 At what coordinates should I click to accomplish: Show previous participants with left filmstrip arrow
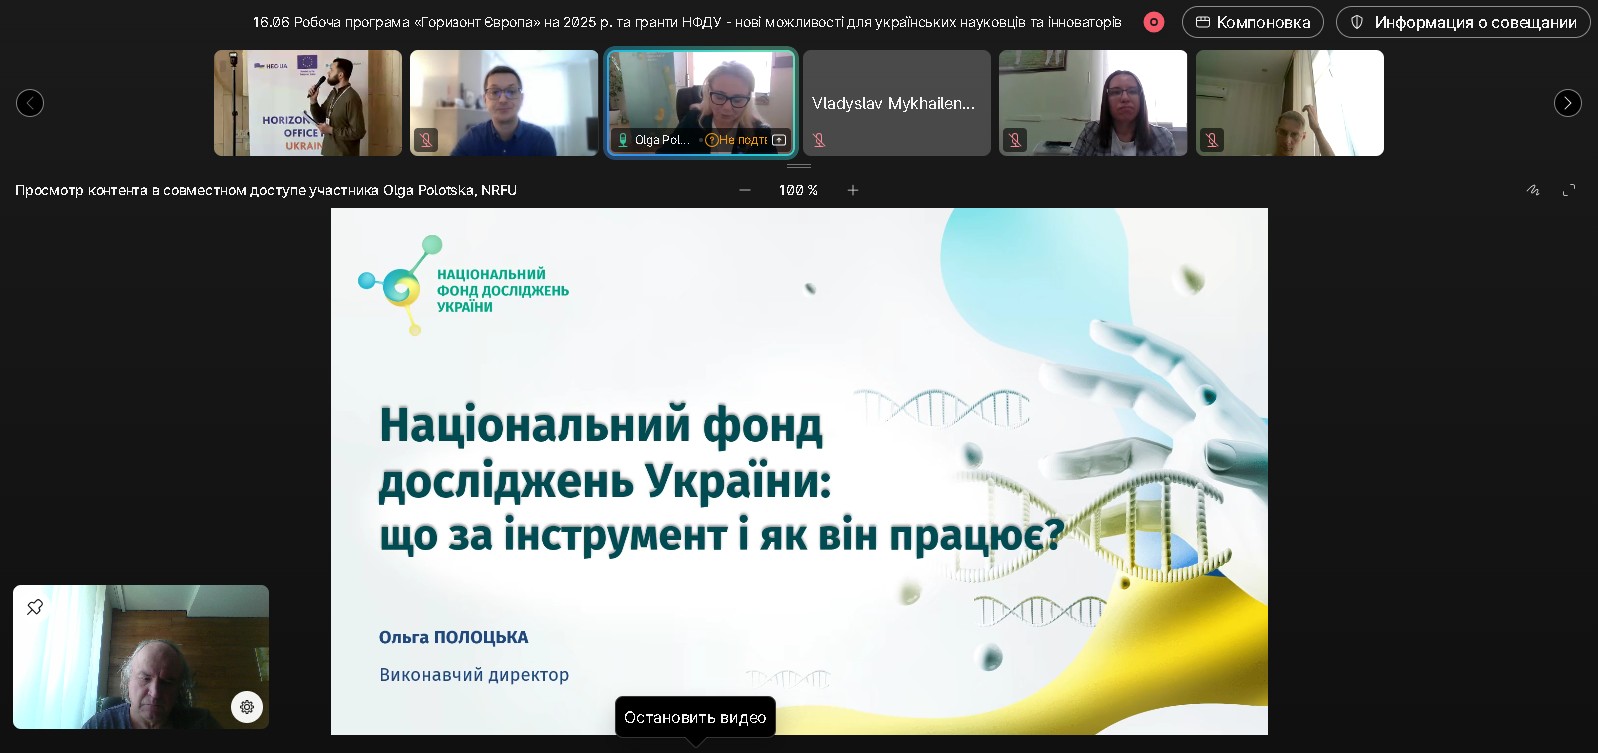[x=30, y=103]
